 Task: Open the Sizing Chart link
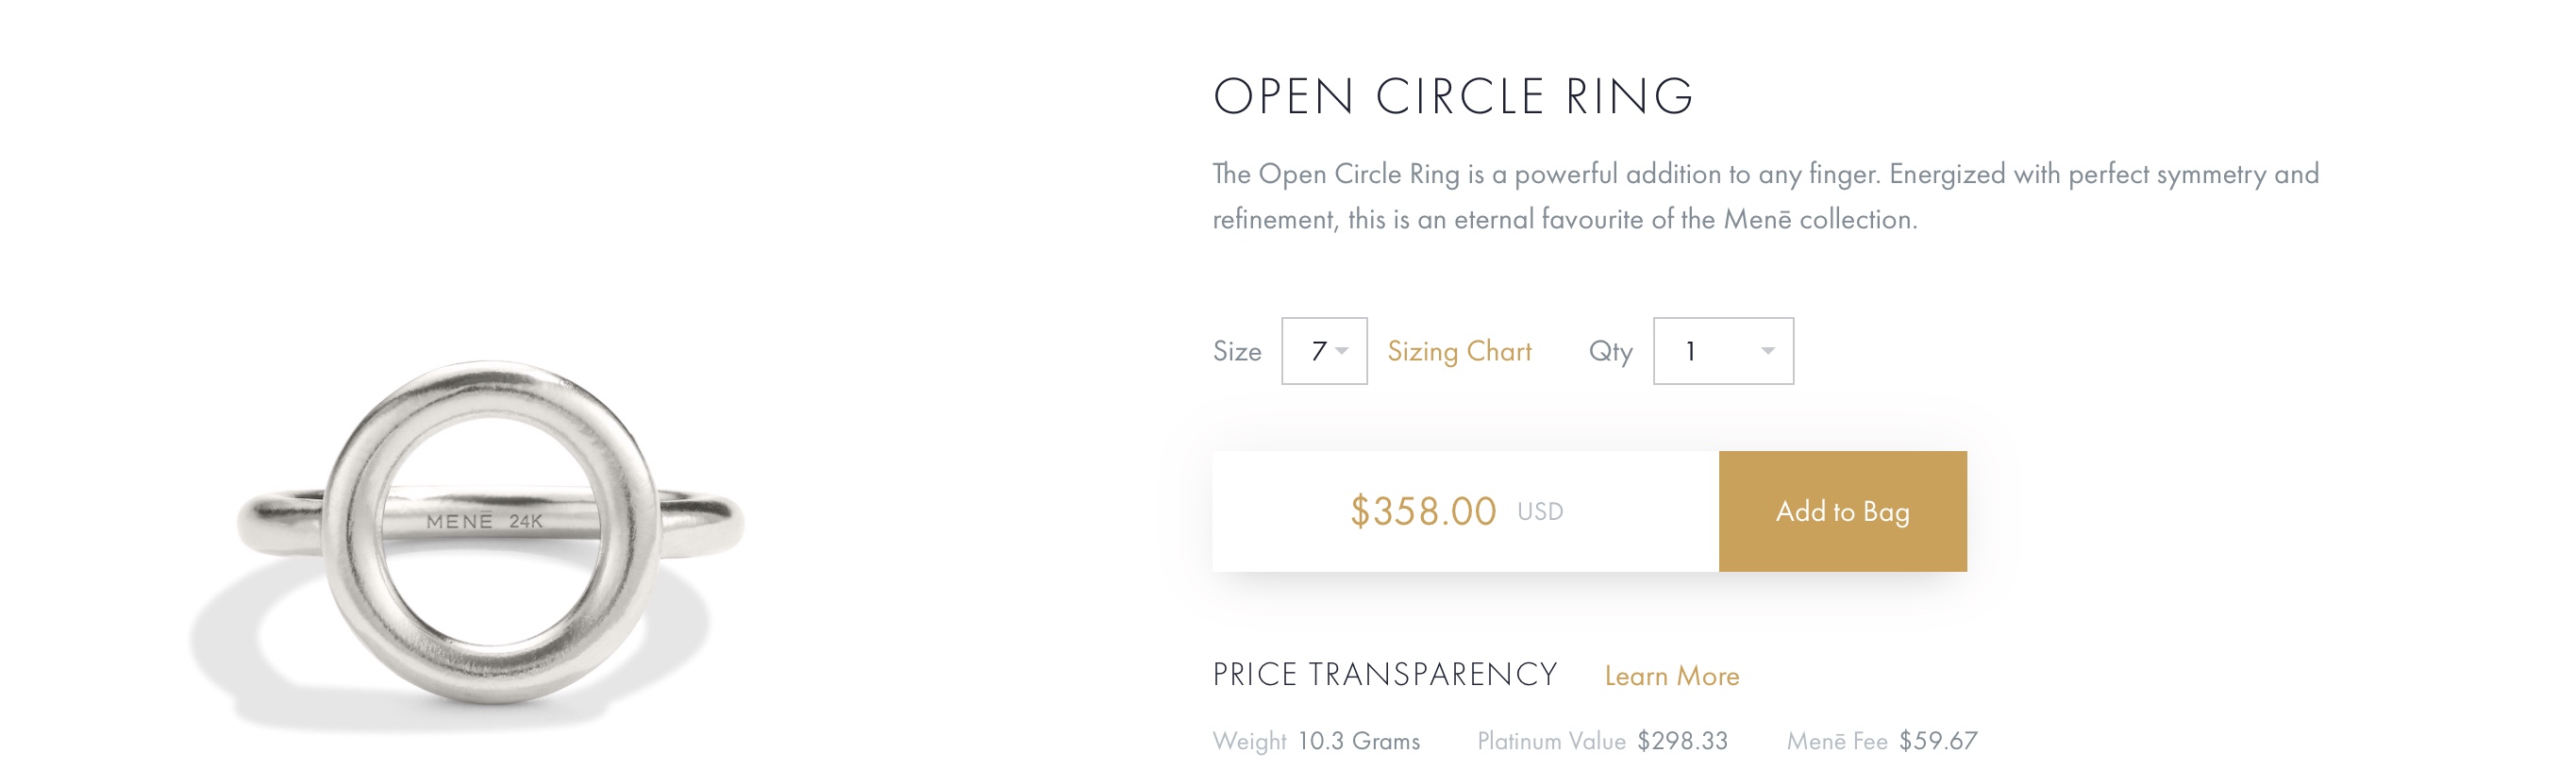[x=1458, y=351]
